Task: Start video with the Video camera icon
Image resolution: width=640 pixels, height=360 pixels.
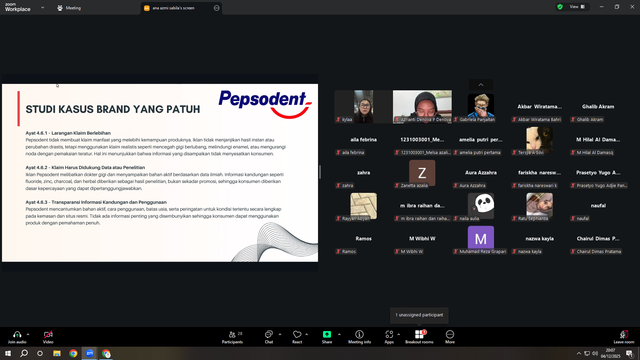Action: point(48,334)
